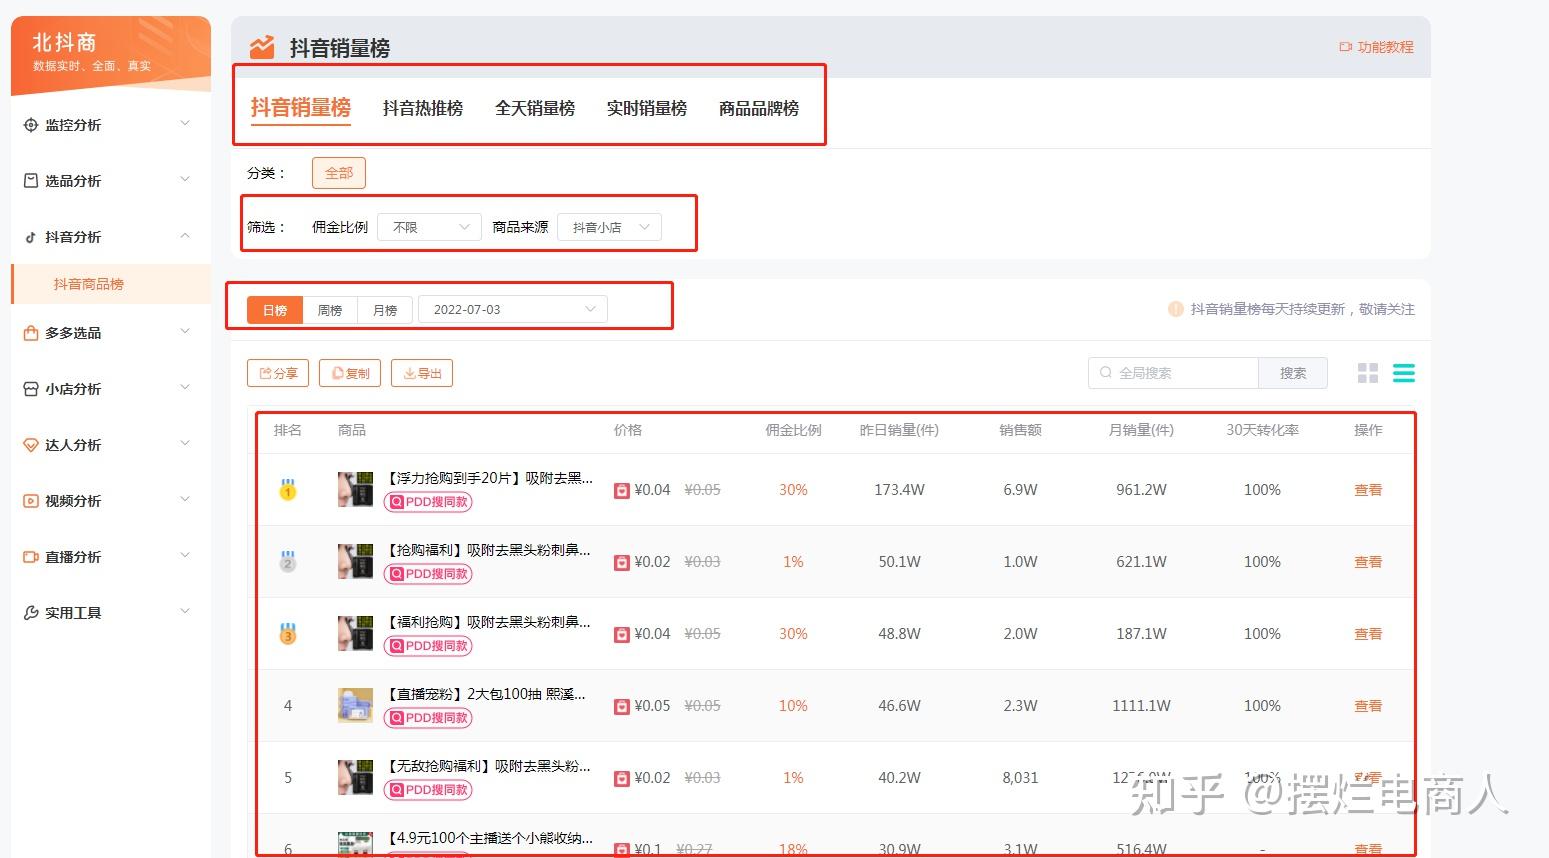Click the 搜索 search button
Viewport: 1549px width, 858px height.
(1293, 373)
